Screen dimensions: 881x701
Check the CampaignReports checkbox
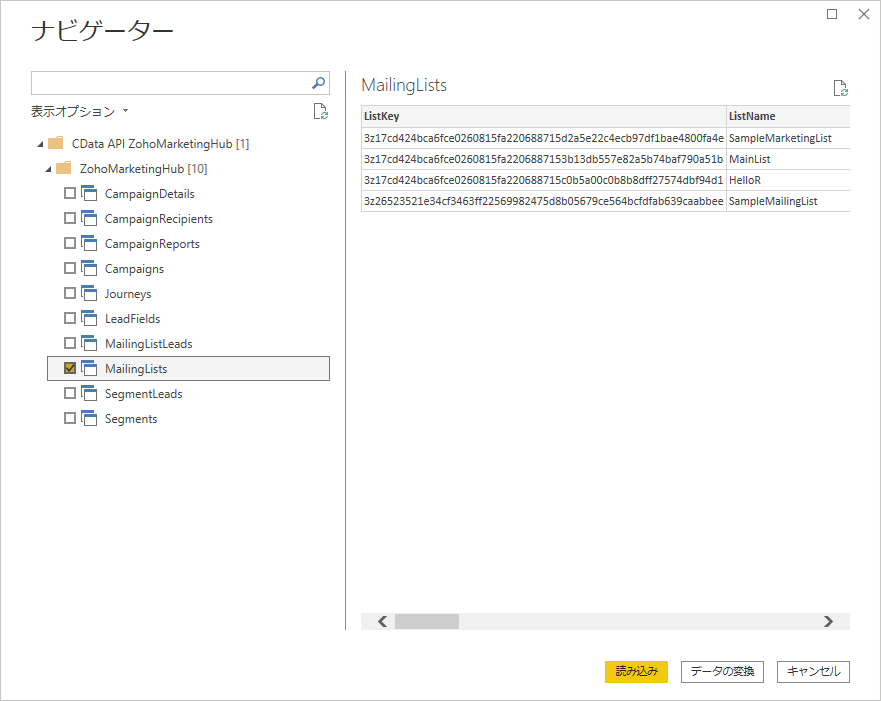click(x=70, y=243)
